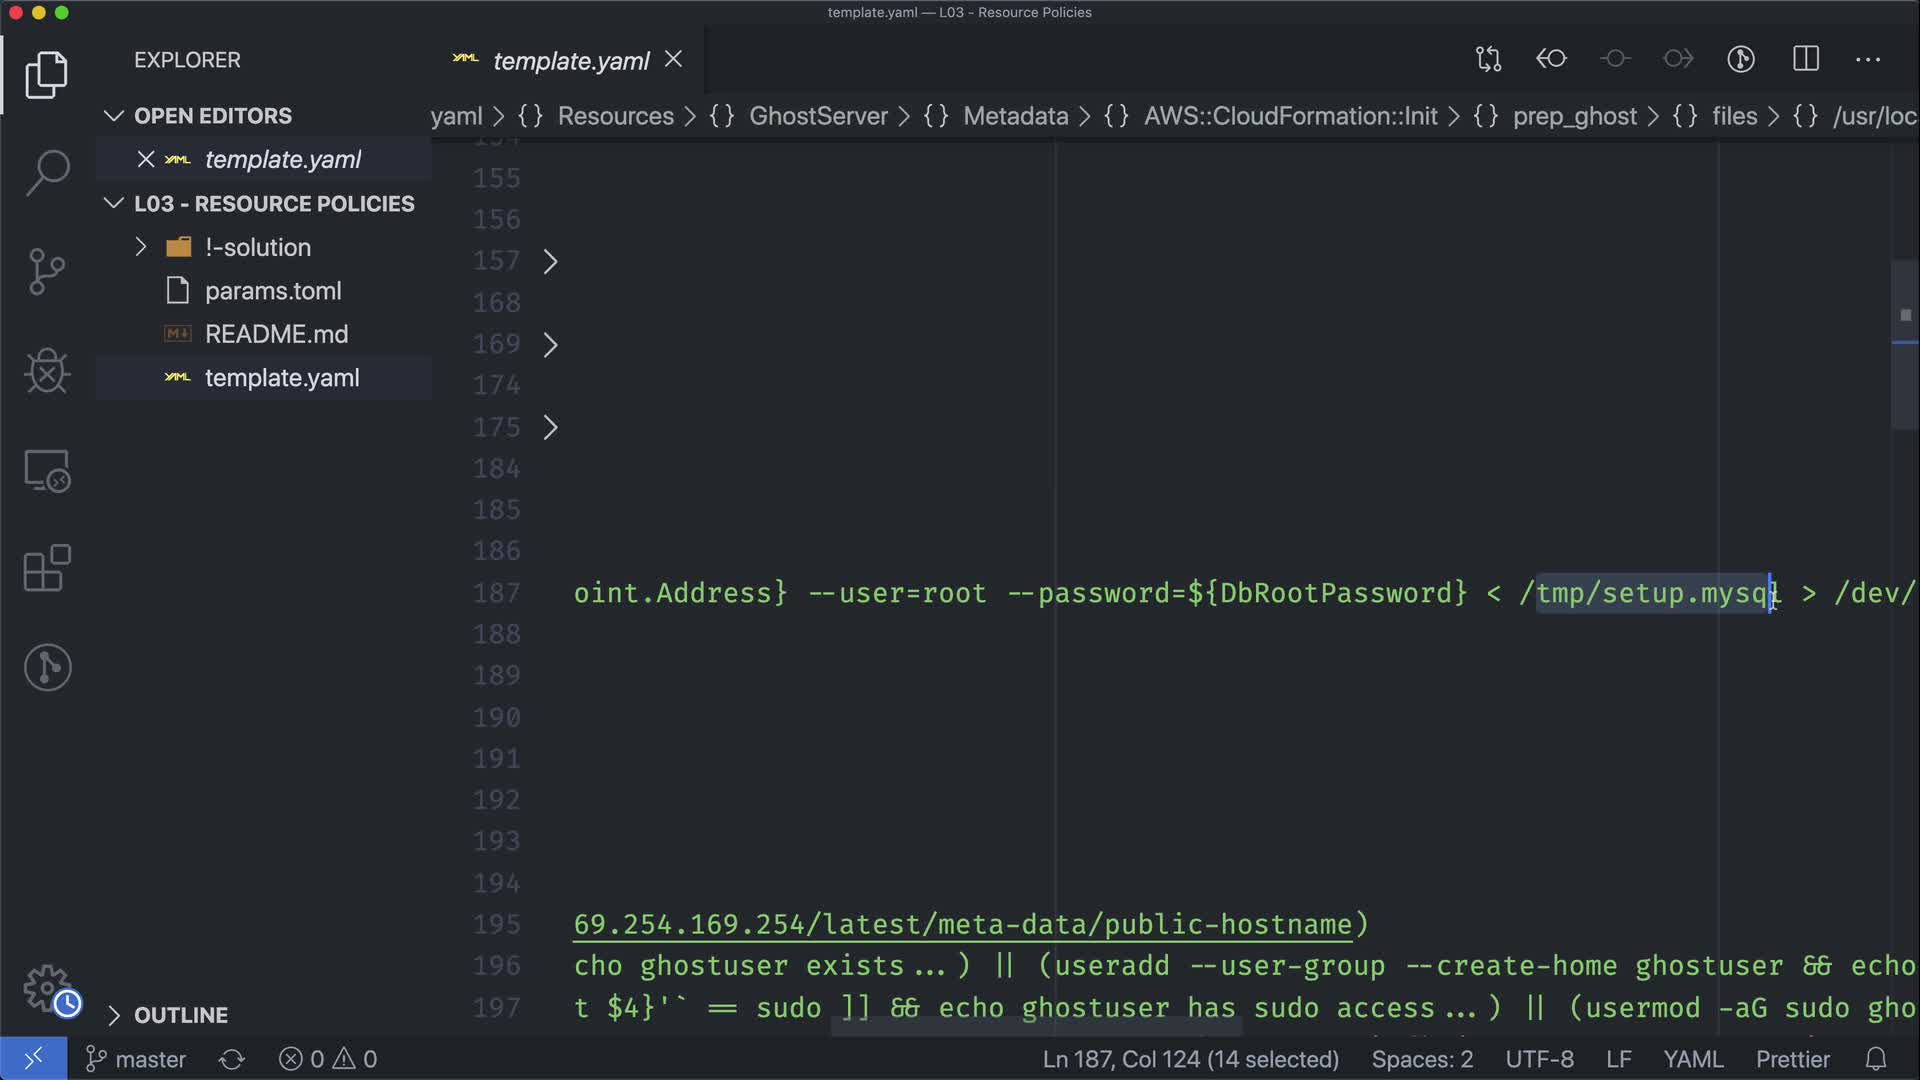Image resolution: width=1920 pixels, height=1080 pixels.
Task: Open Source Control view in activity bar
Action: click(47, 272)
